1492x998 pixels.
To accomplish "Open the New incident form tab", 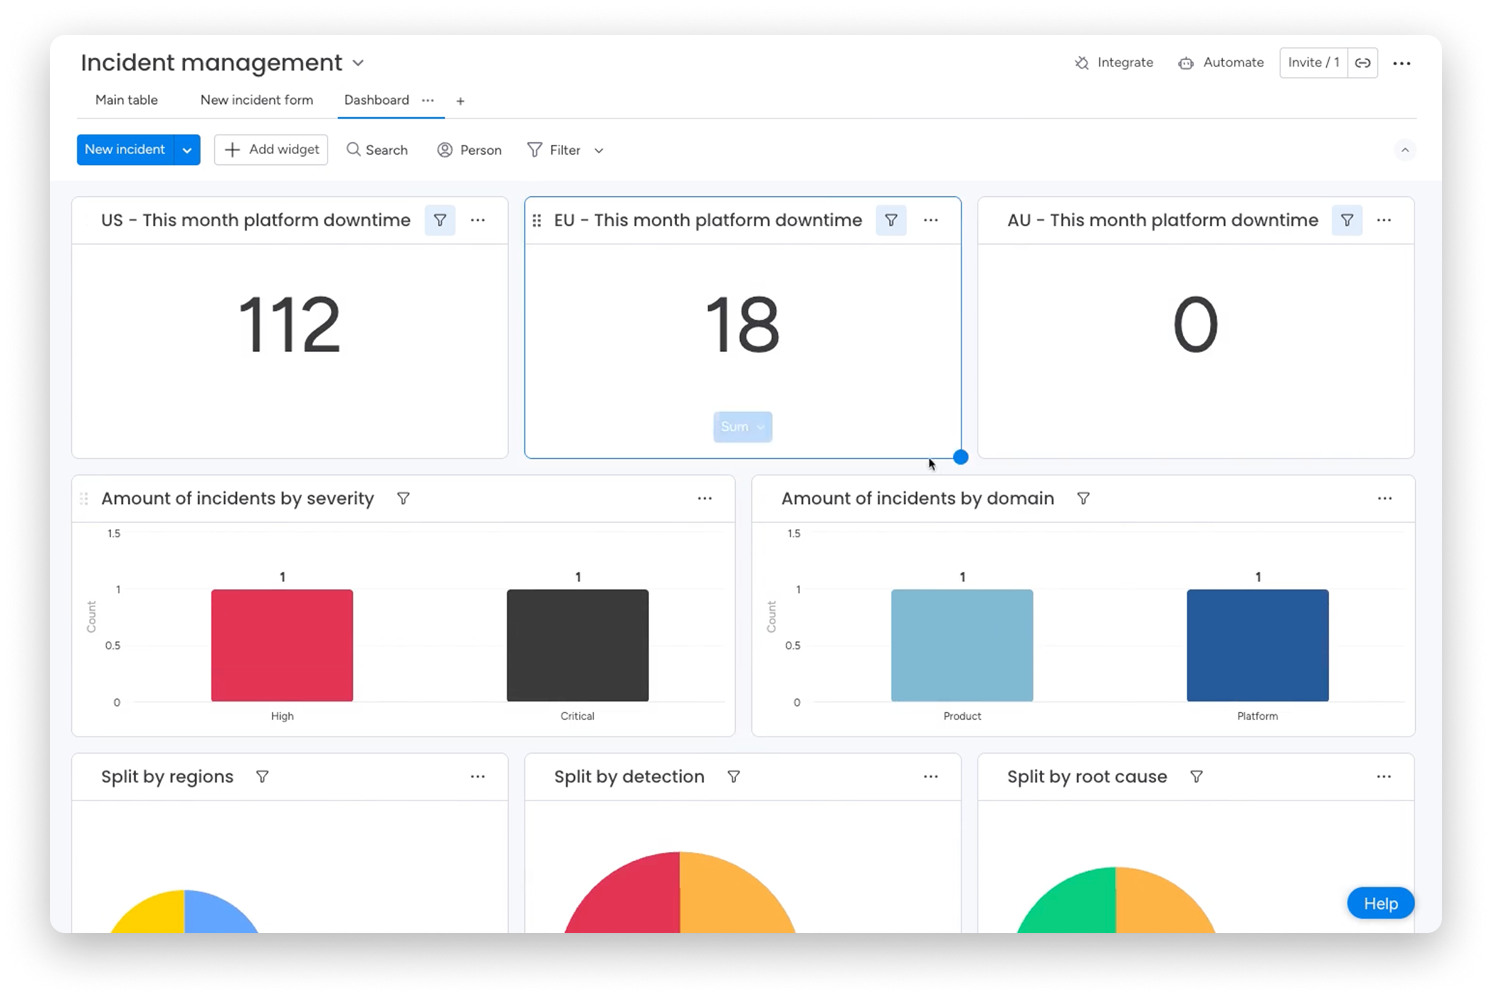I will click(x=256, y=100).
